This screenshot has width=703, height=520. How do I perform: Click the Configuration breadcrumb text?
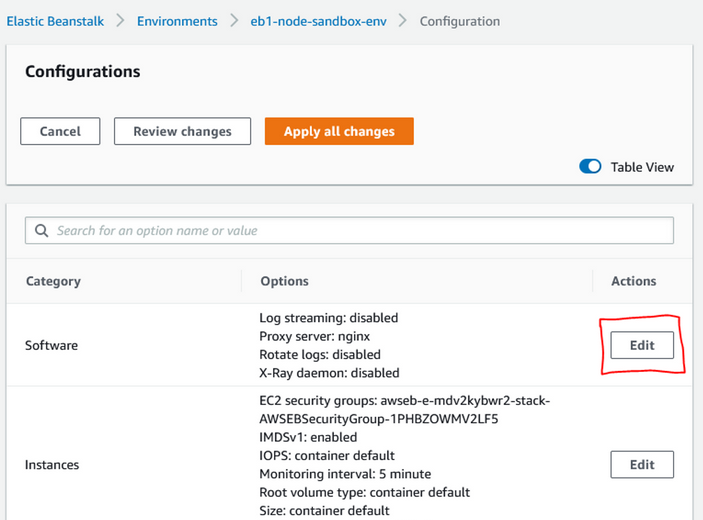coord(460,21)
